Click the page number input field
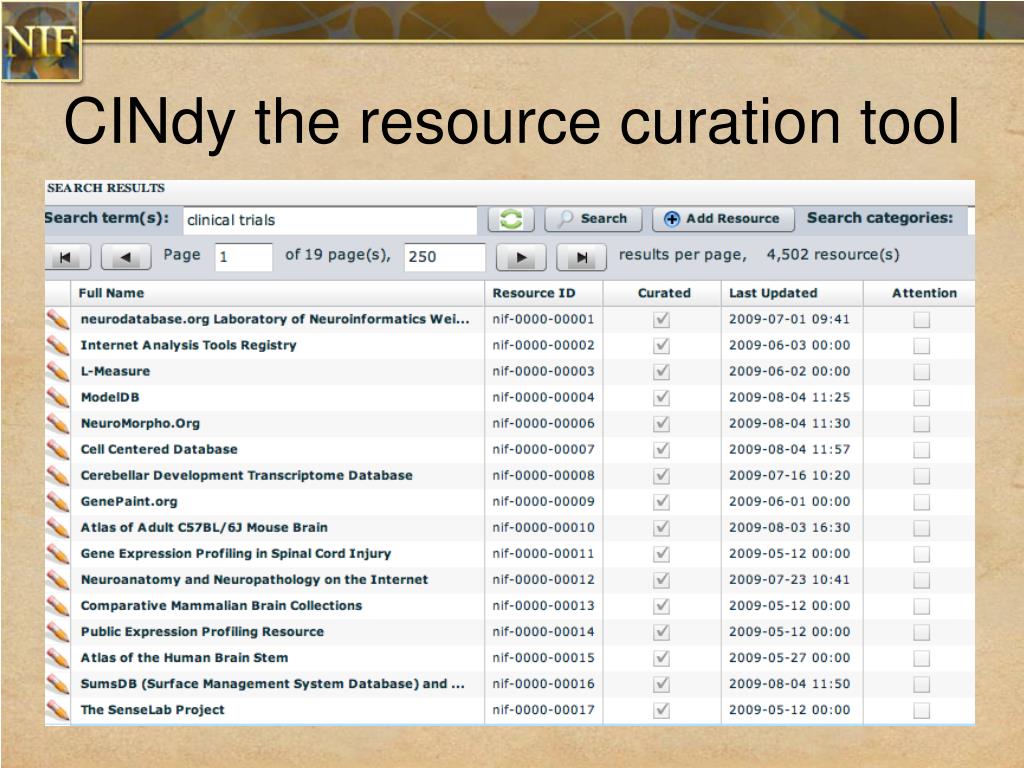This screenshot has width=1024, height=768. [243, 257]
